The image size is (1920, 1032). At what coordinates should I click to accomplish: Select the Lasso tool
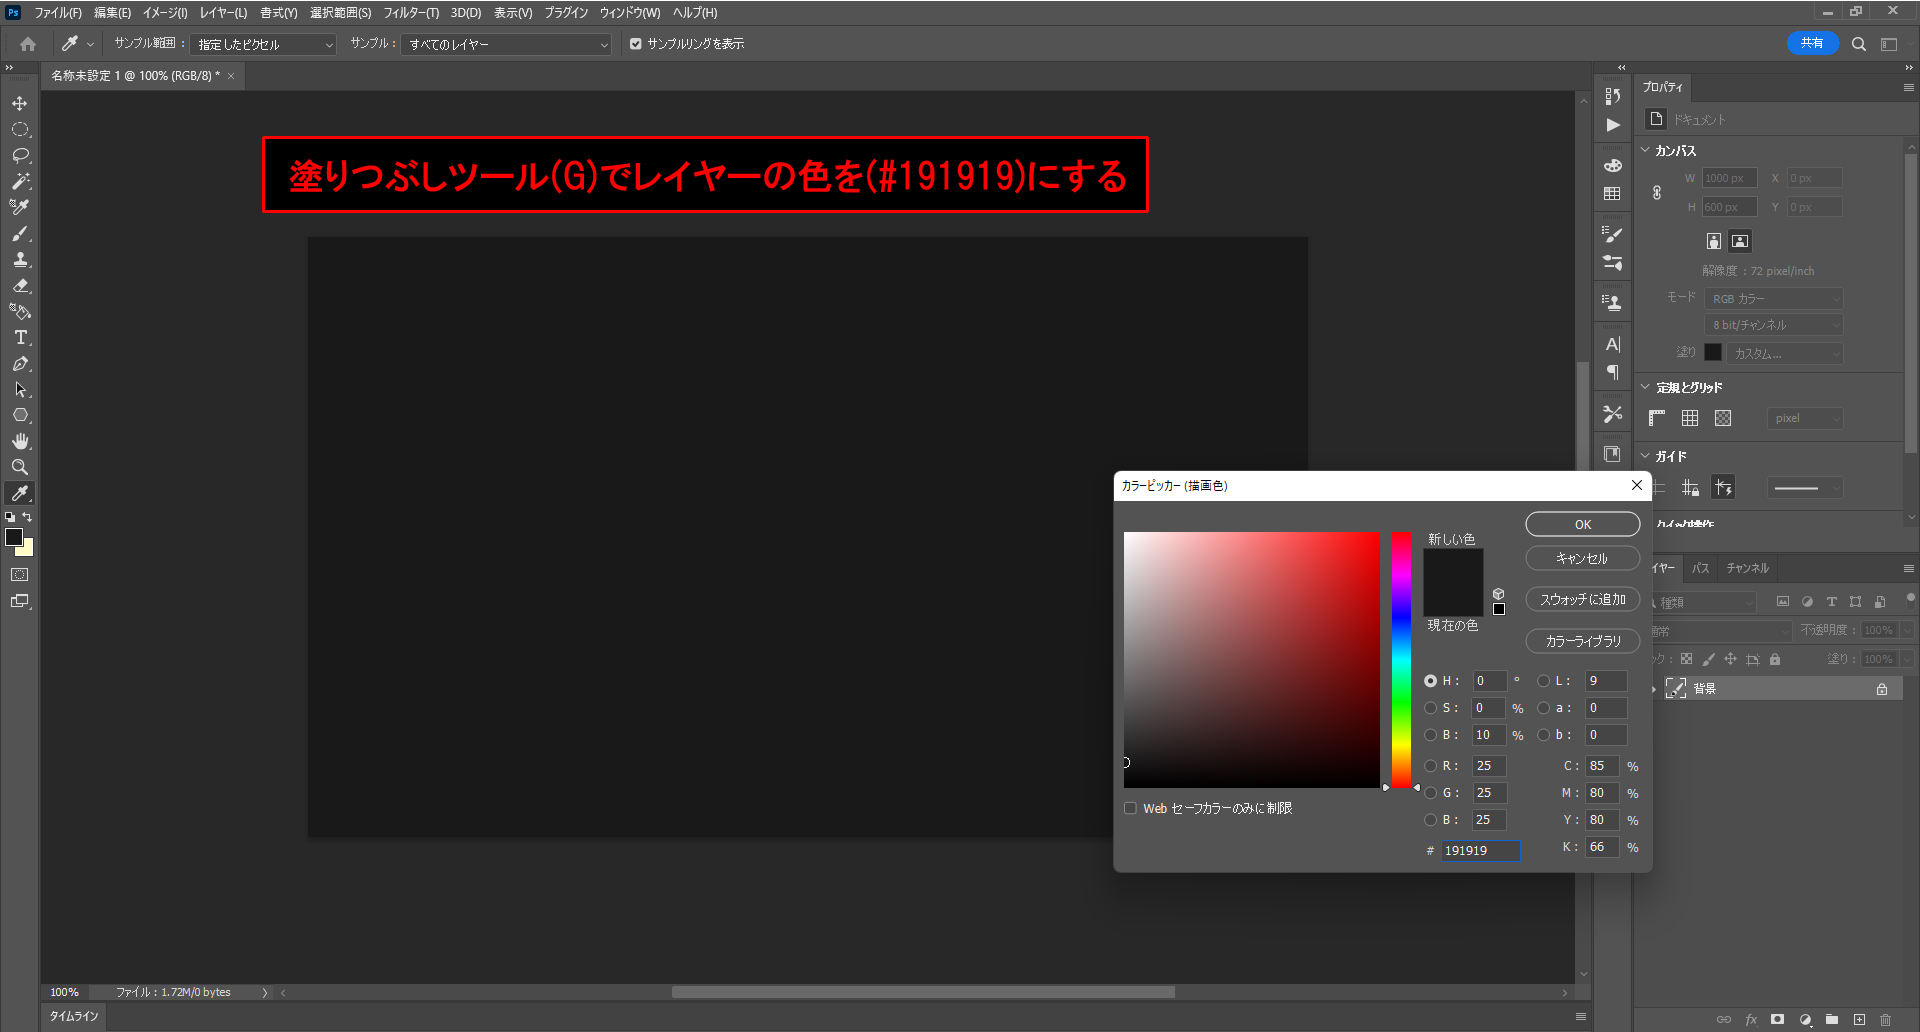tap(20, 155)
